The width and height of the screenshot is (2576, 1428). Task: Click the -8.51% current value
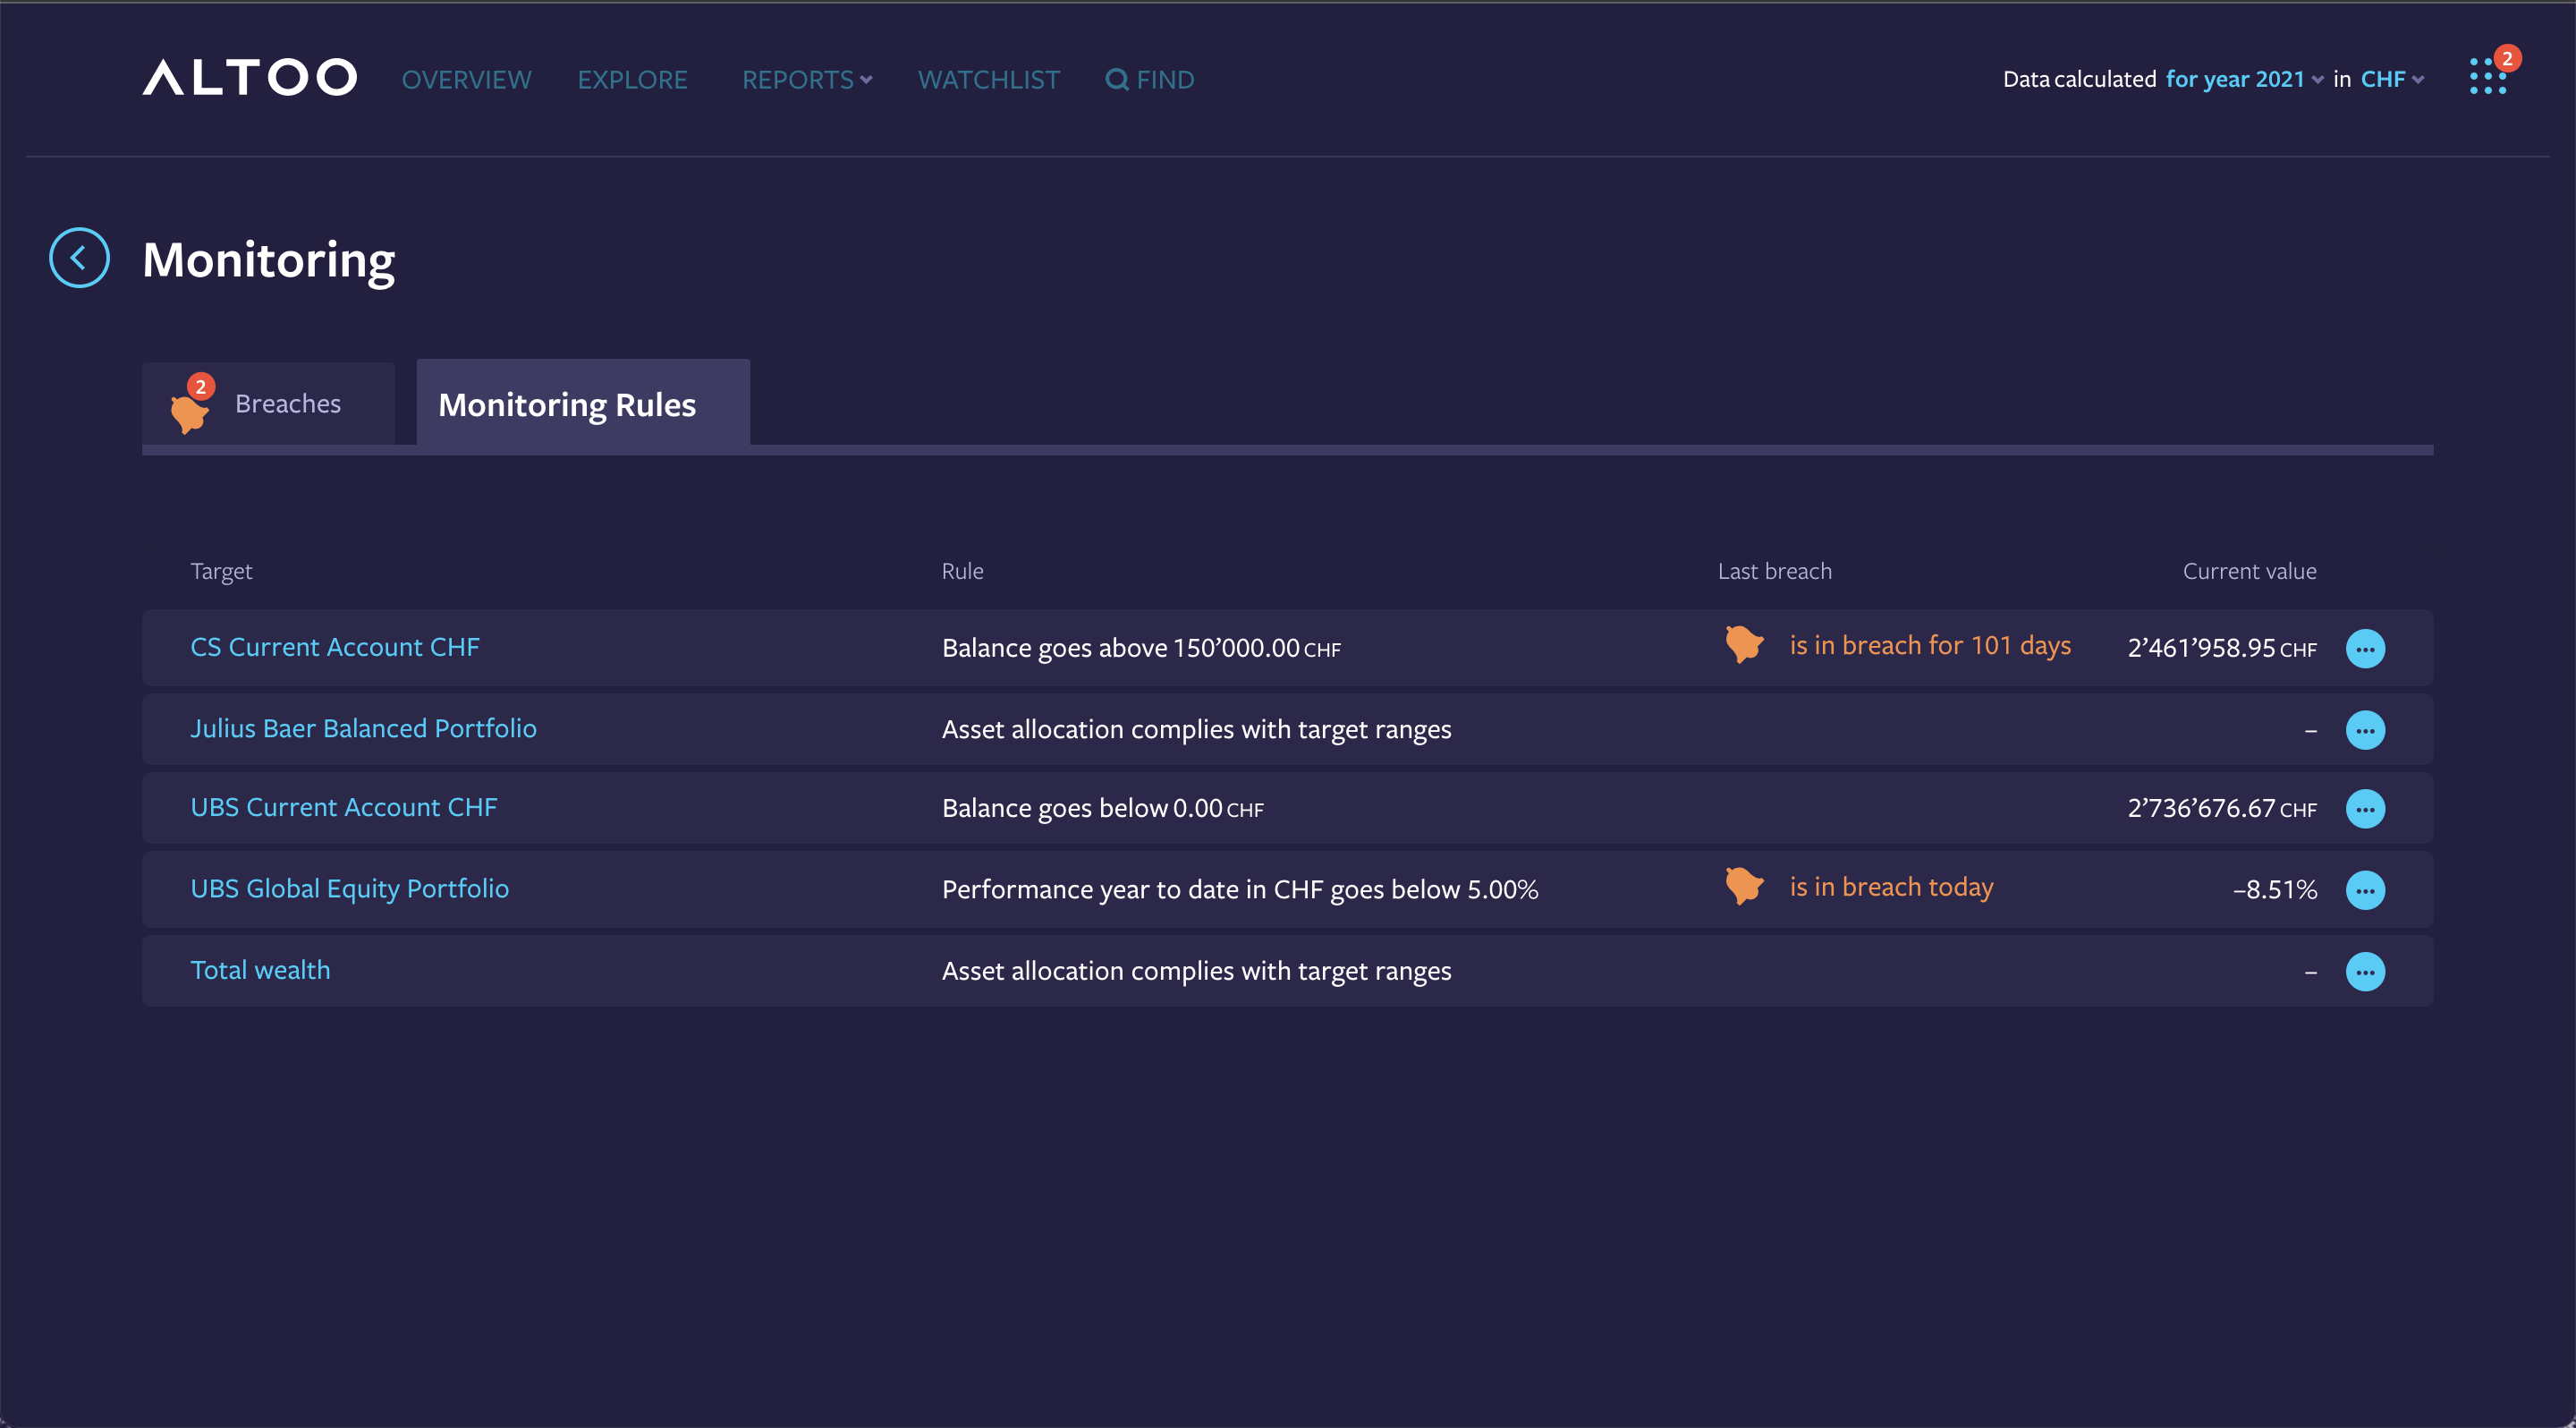[2275, 890]
